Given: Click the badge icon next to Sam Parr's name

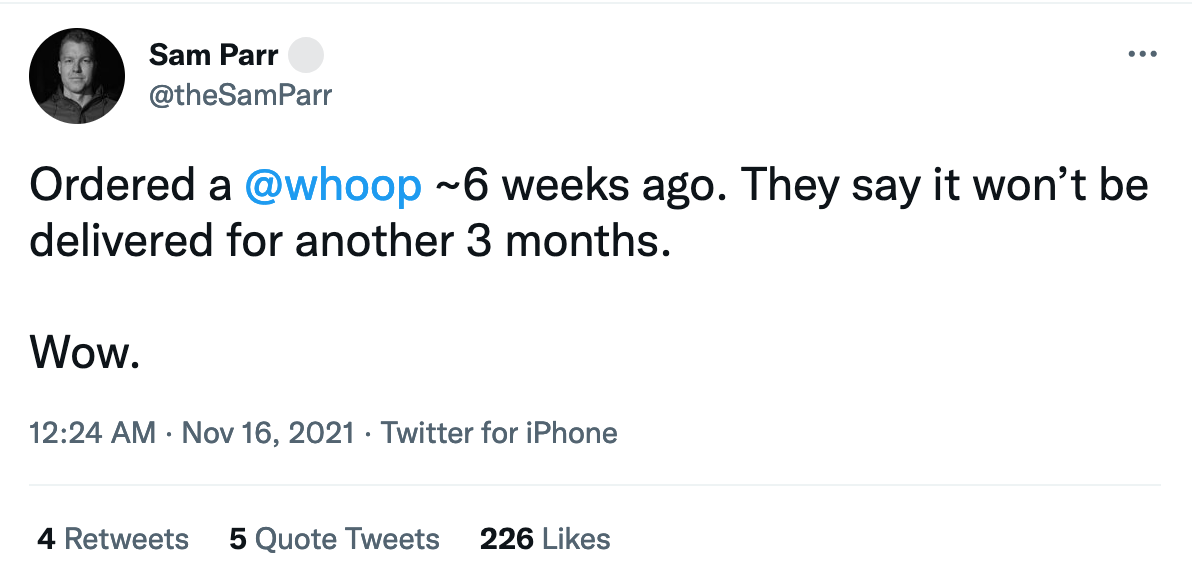Looking at the screenshot, I should [307, 55].
